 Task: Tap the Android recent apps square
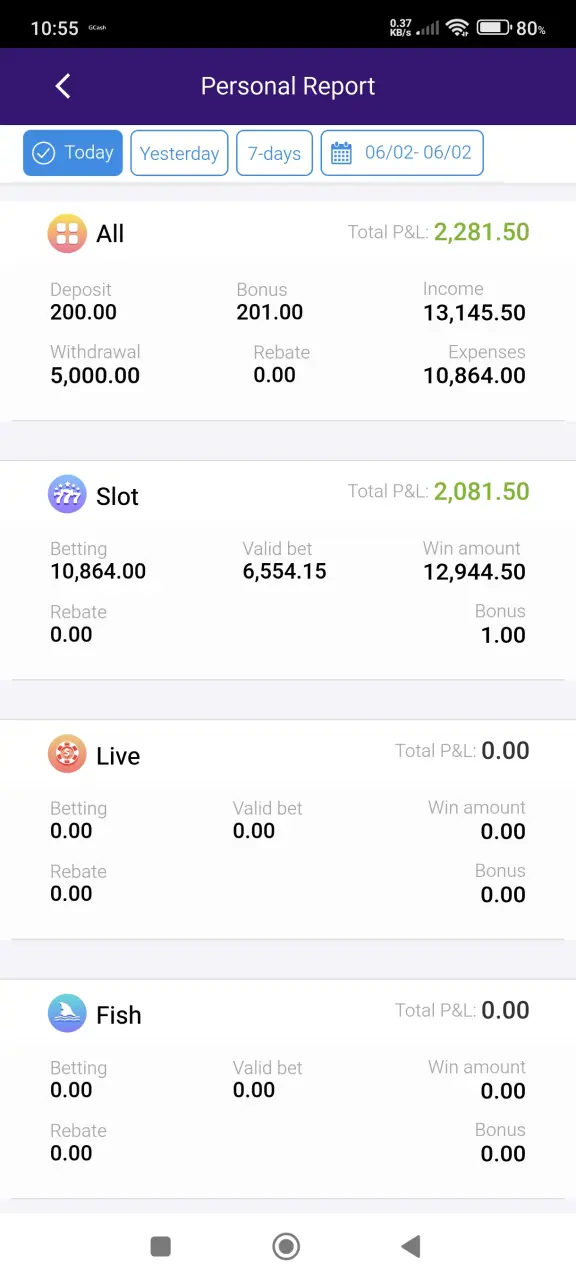[x=160, y=1246]
